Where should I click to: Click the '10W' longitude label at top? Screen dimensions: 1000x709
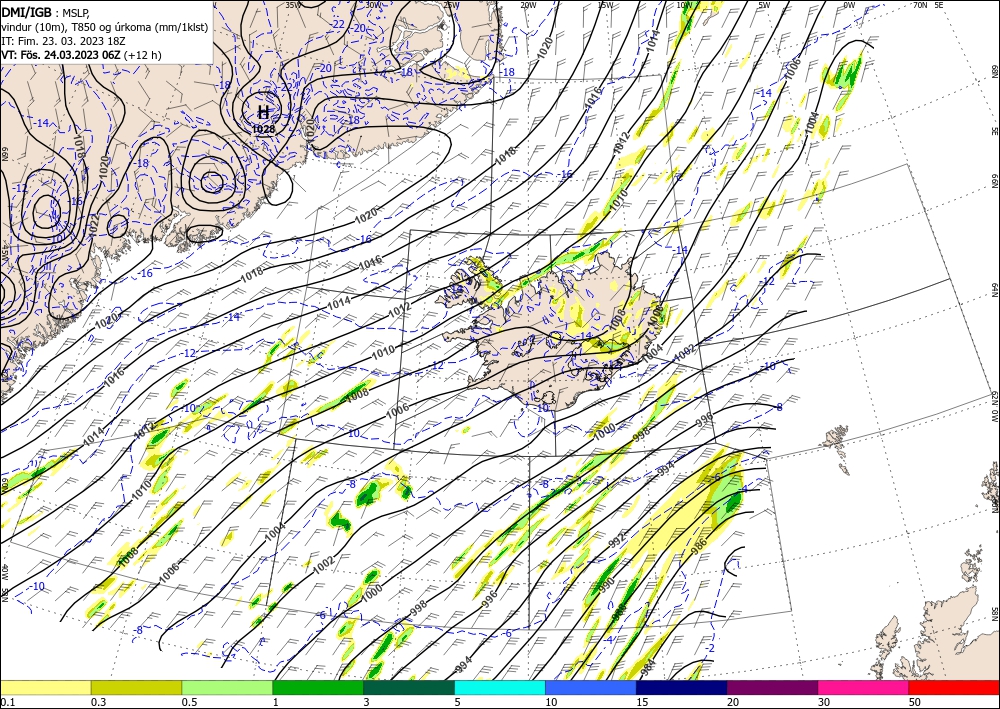click(x=684, y=5)
